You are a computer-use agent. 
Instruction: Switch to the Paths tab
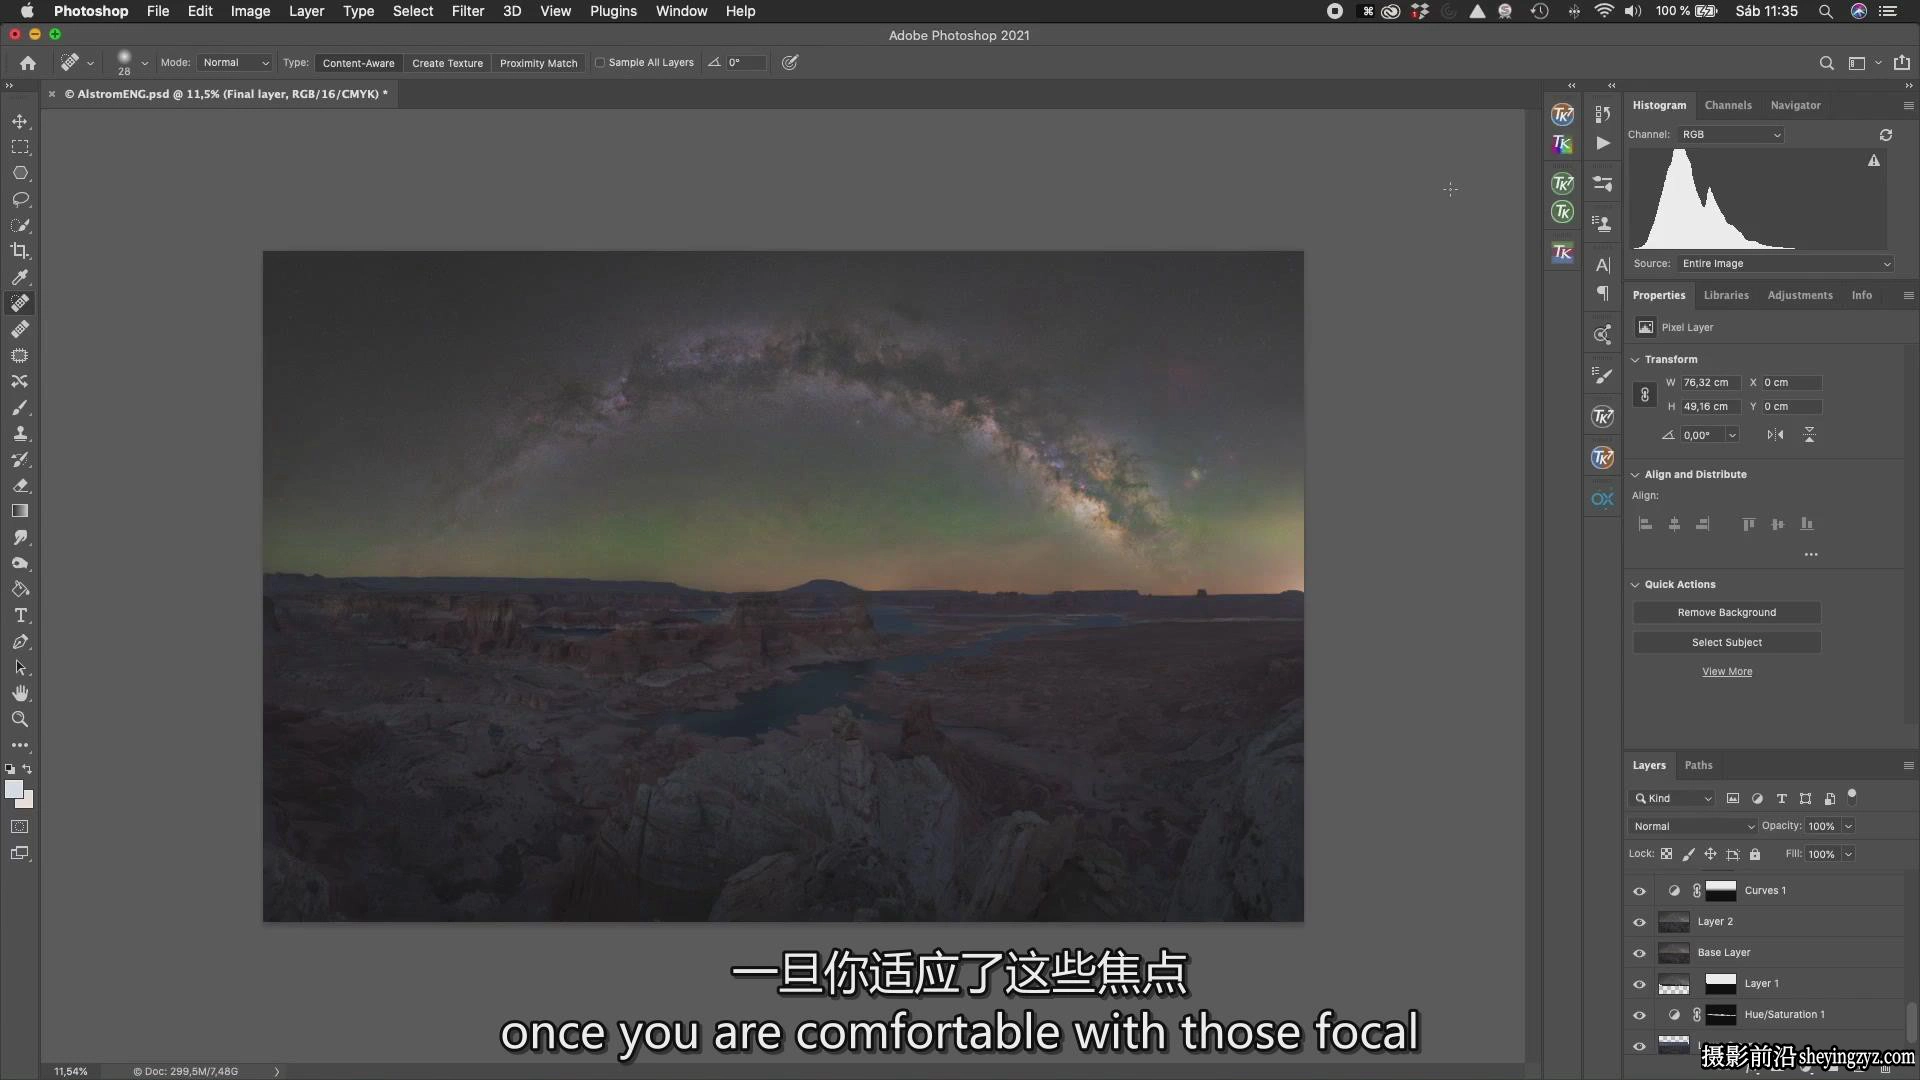(1698, 765)
